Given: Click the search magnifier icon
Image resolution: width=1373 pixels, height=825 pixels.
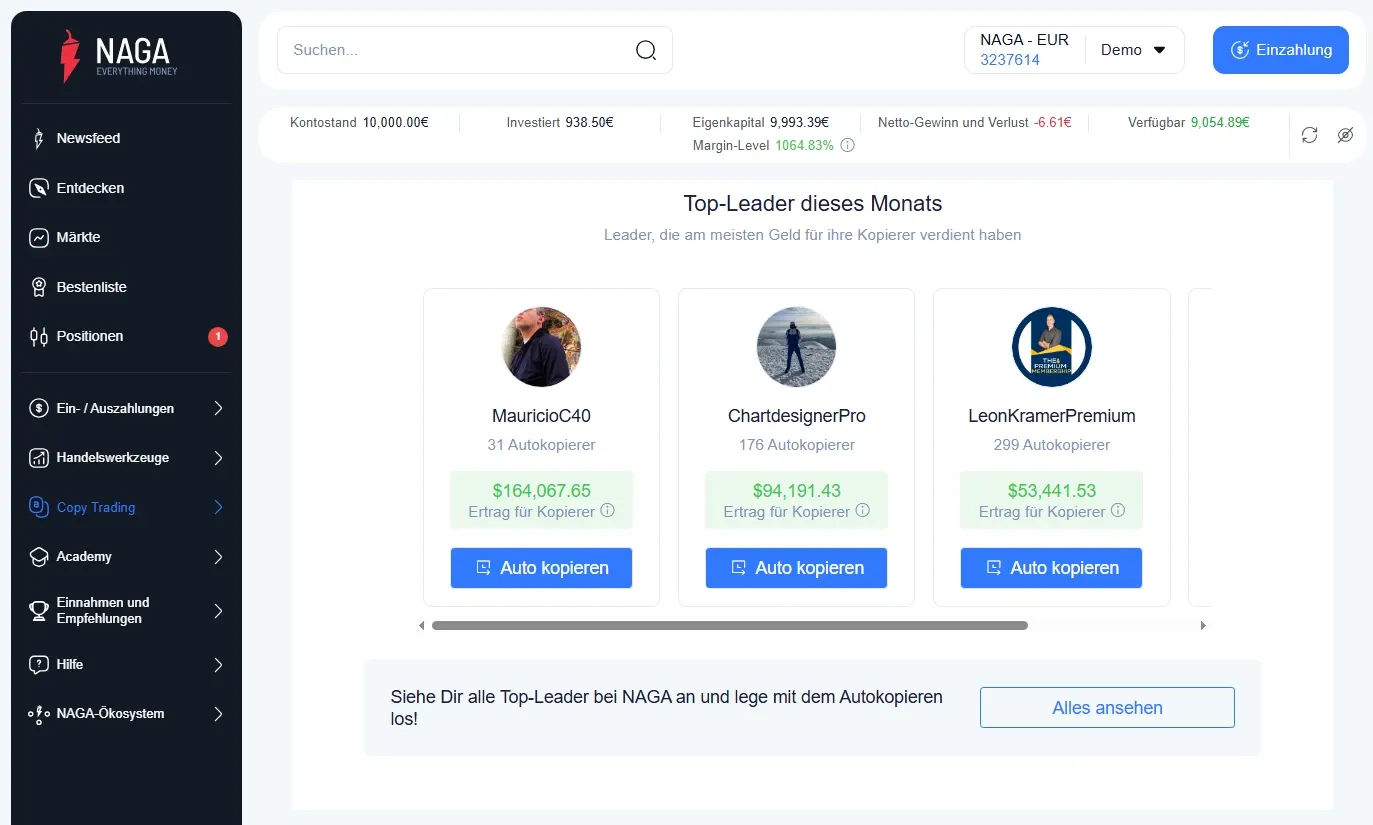Looking at the screenshot, I should (646, 50).
